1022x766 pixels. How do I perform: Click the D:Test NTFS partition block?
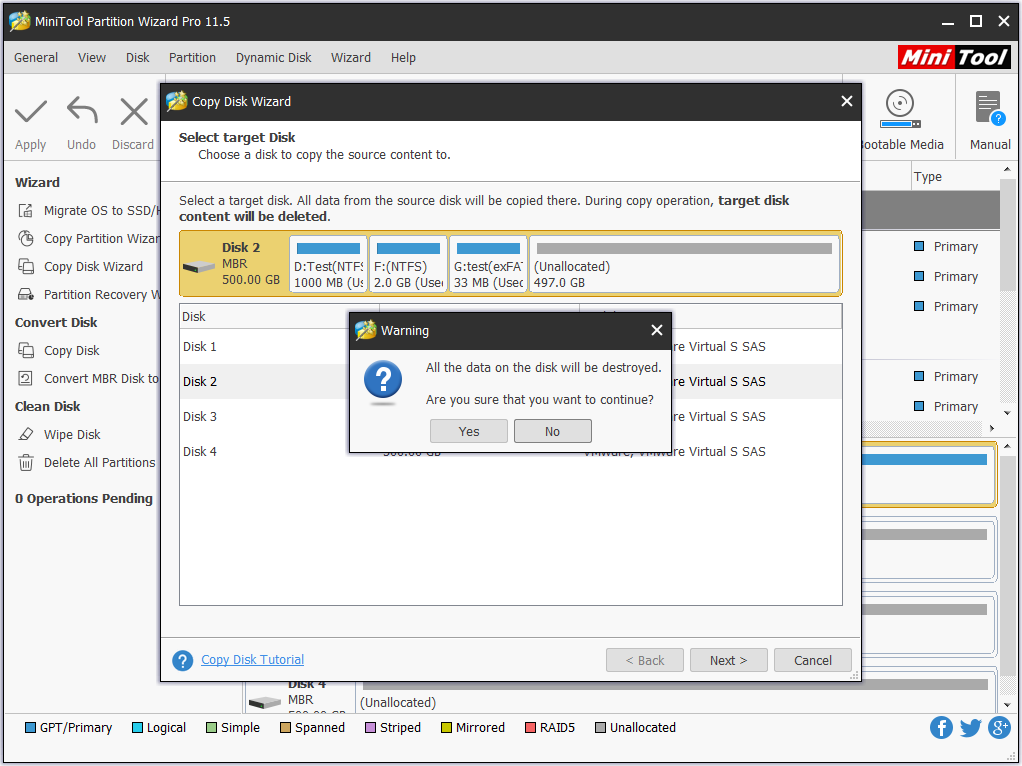(328, 264)
